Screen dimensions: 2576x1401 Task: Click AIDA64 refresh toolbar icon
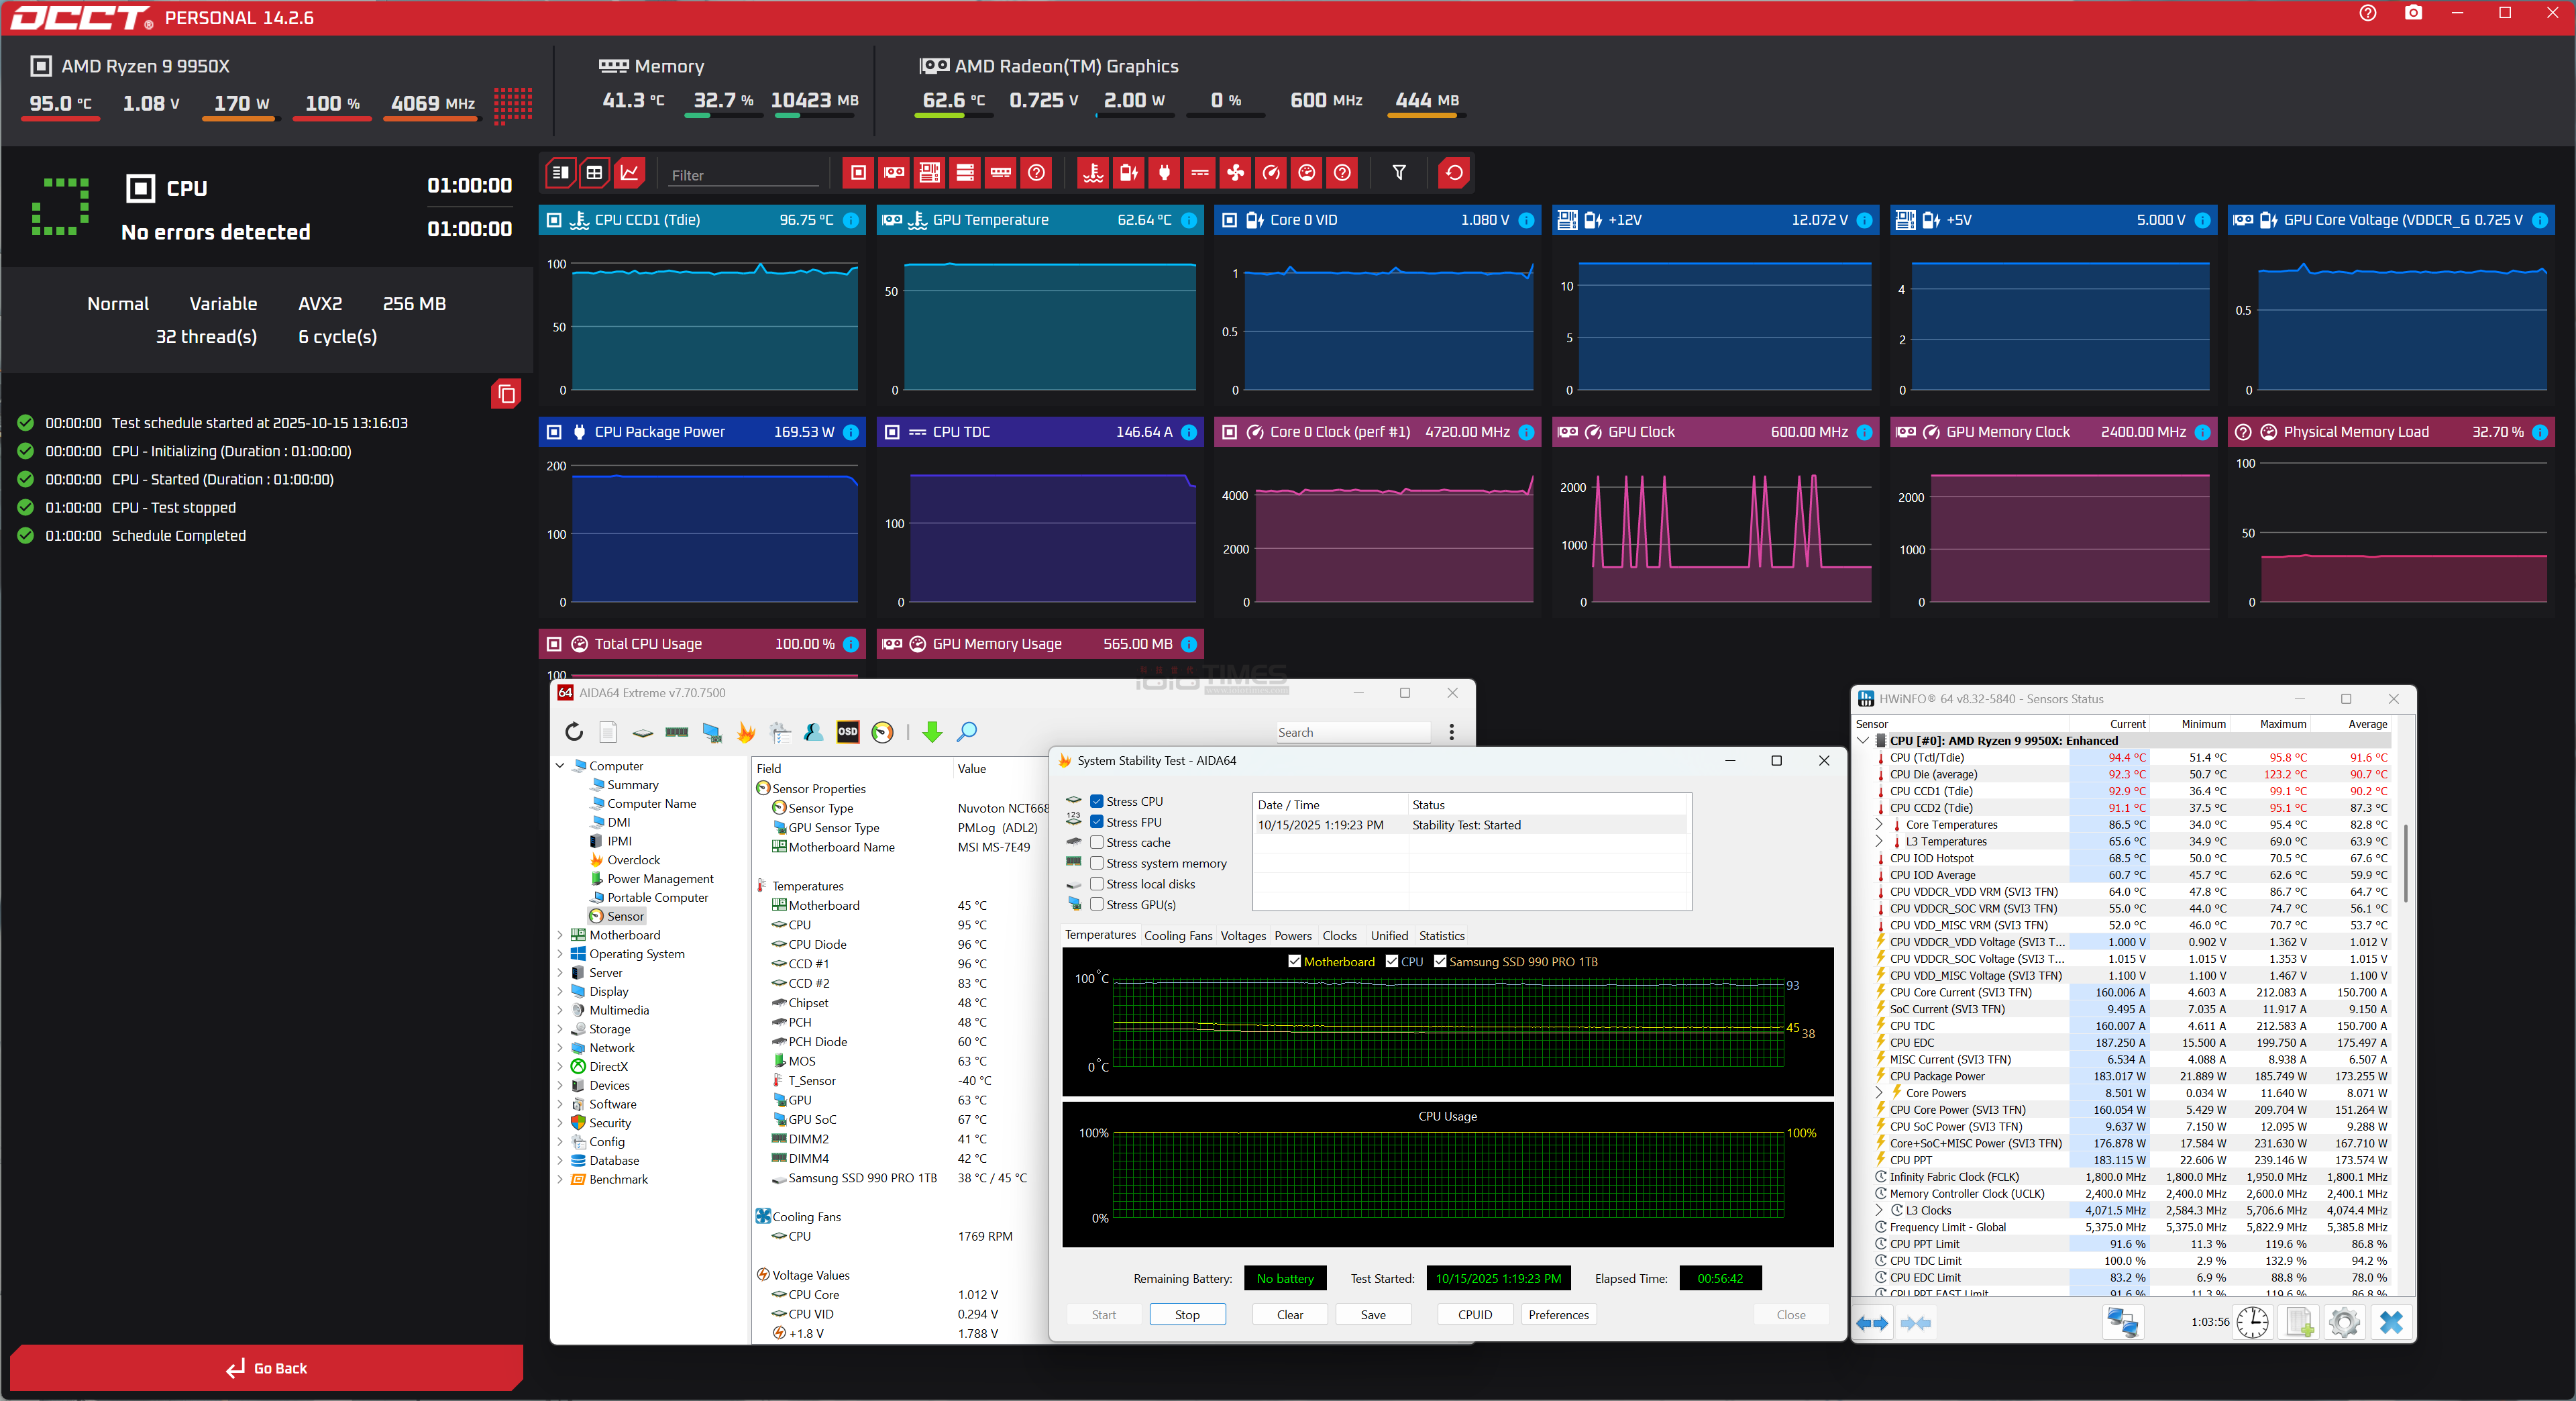click(574, 732)
